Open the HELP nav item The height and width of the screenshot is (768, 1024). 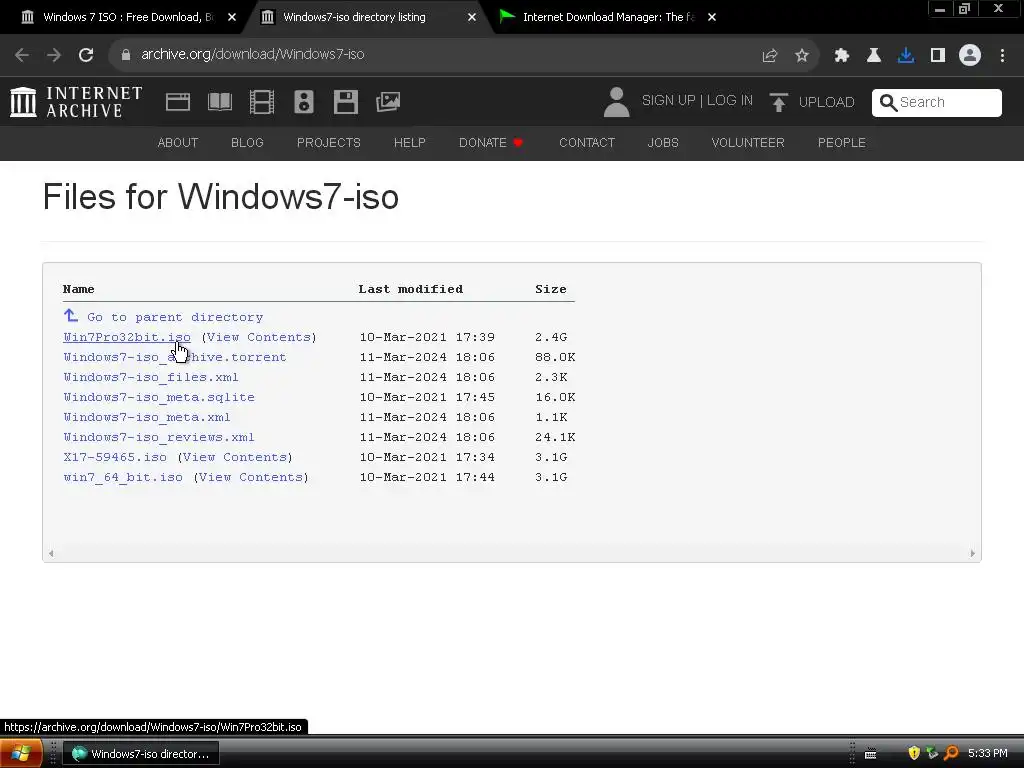pos(409,142)
